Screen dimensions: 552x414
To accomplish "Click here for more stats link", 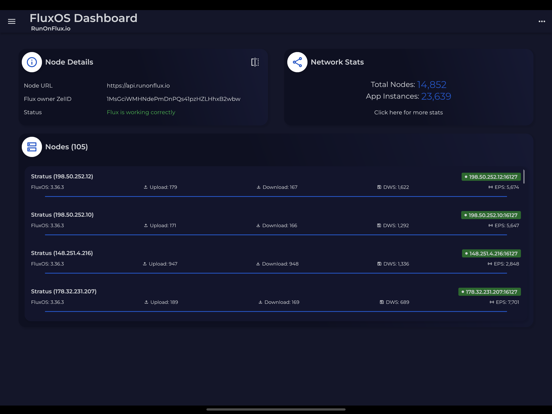I will tap(408, 113).
